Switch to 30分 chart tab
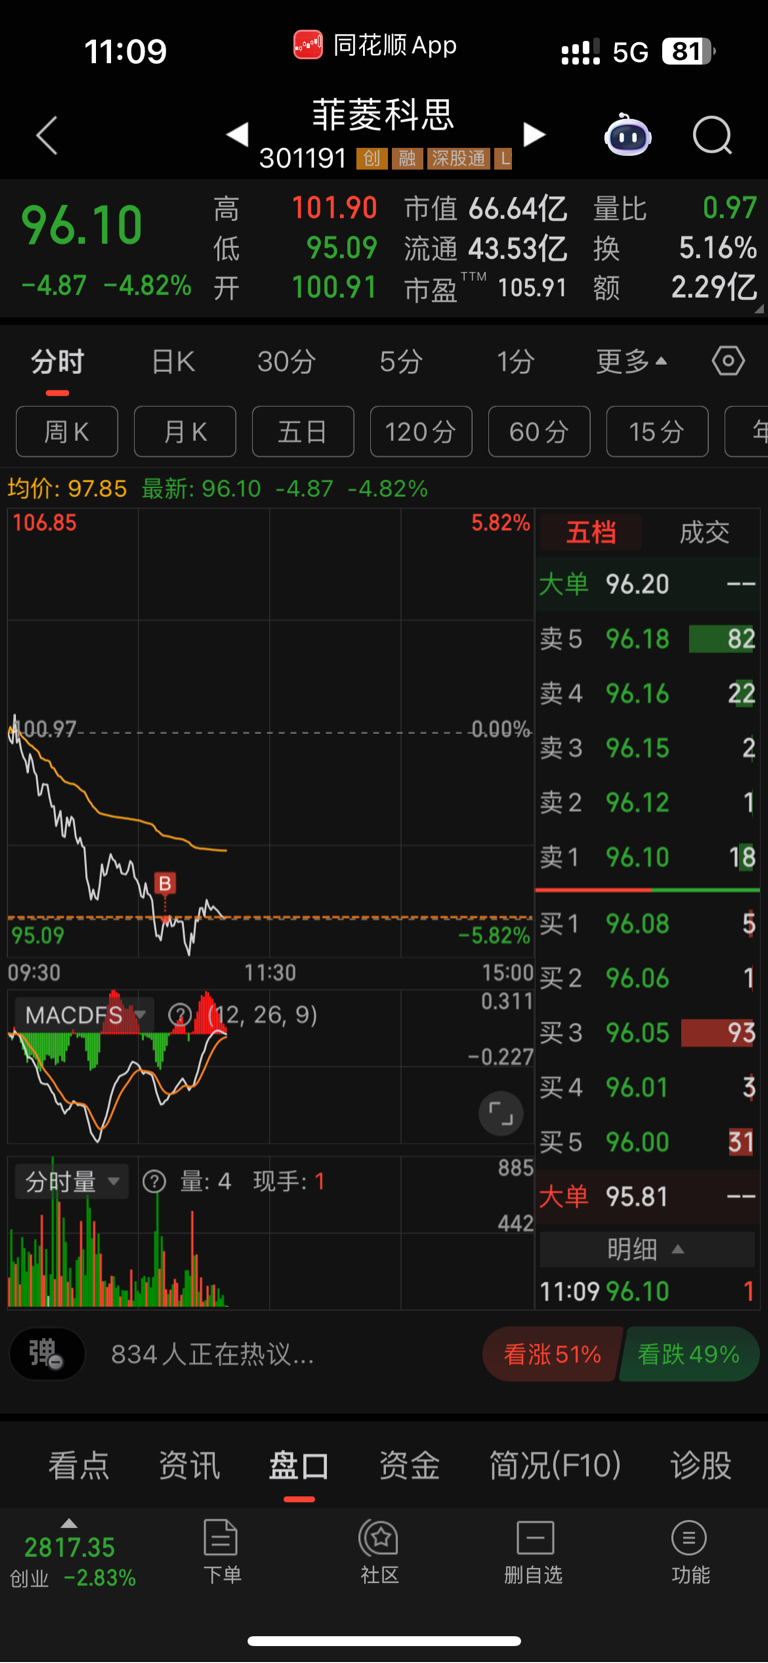768x1663 pixels. tap(286, 361)
